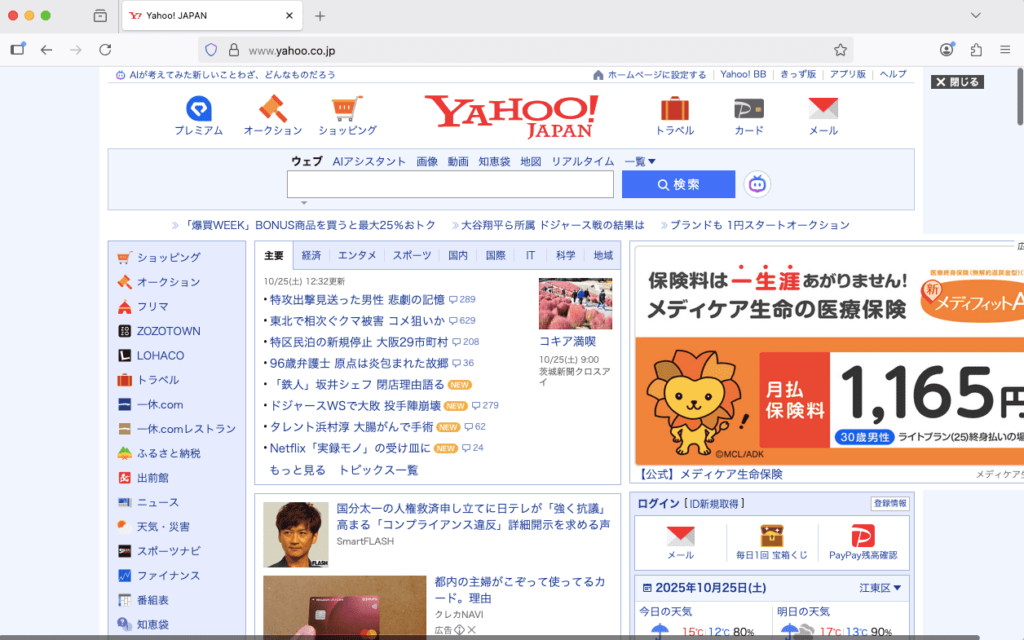
Task: Open the Shopping (ショッピング) cart icon in header
Action: pyautogui.click(x=347, y=108)
